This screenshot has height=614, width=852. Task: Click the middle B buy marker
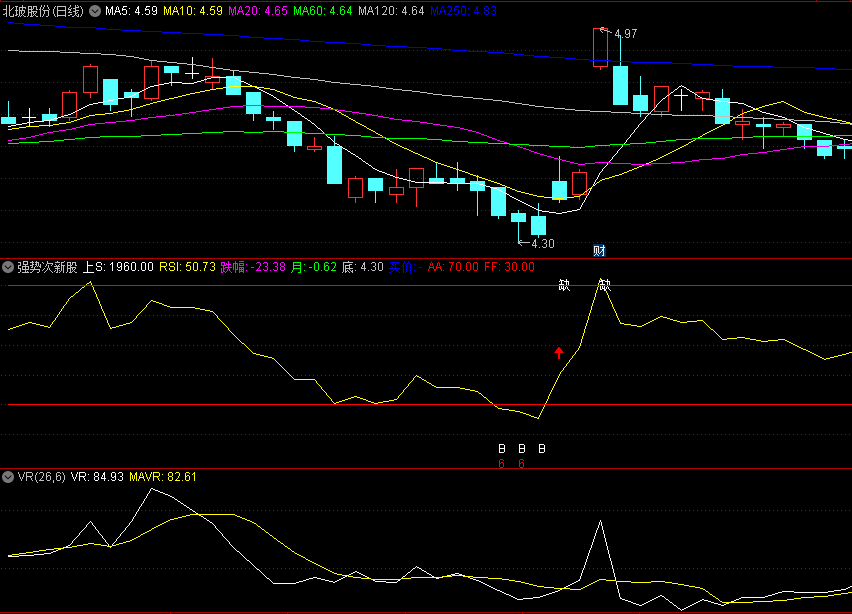click(522, 449)
